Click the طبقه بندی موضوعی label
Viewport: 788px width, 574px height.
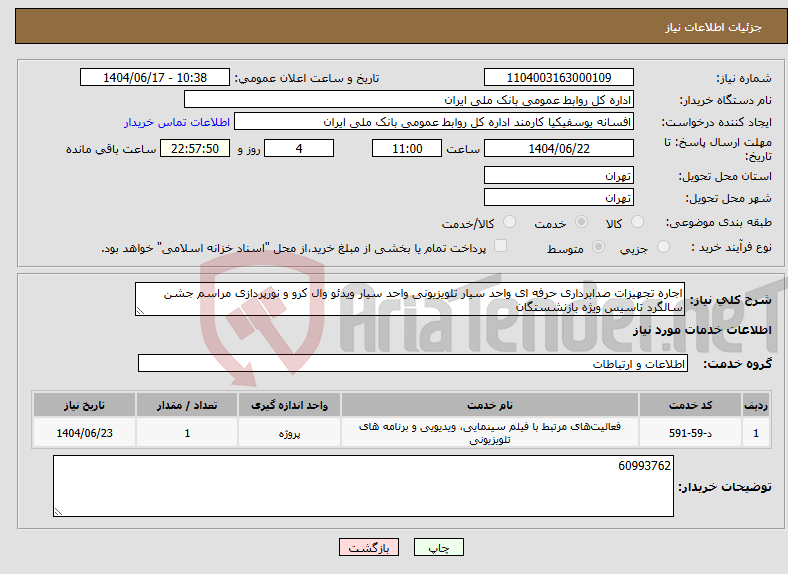pyautogui.click(x=719, y=222)
